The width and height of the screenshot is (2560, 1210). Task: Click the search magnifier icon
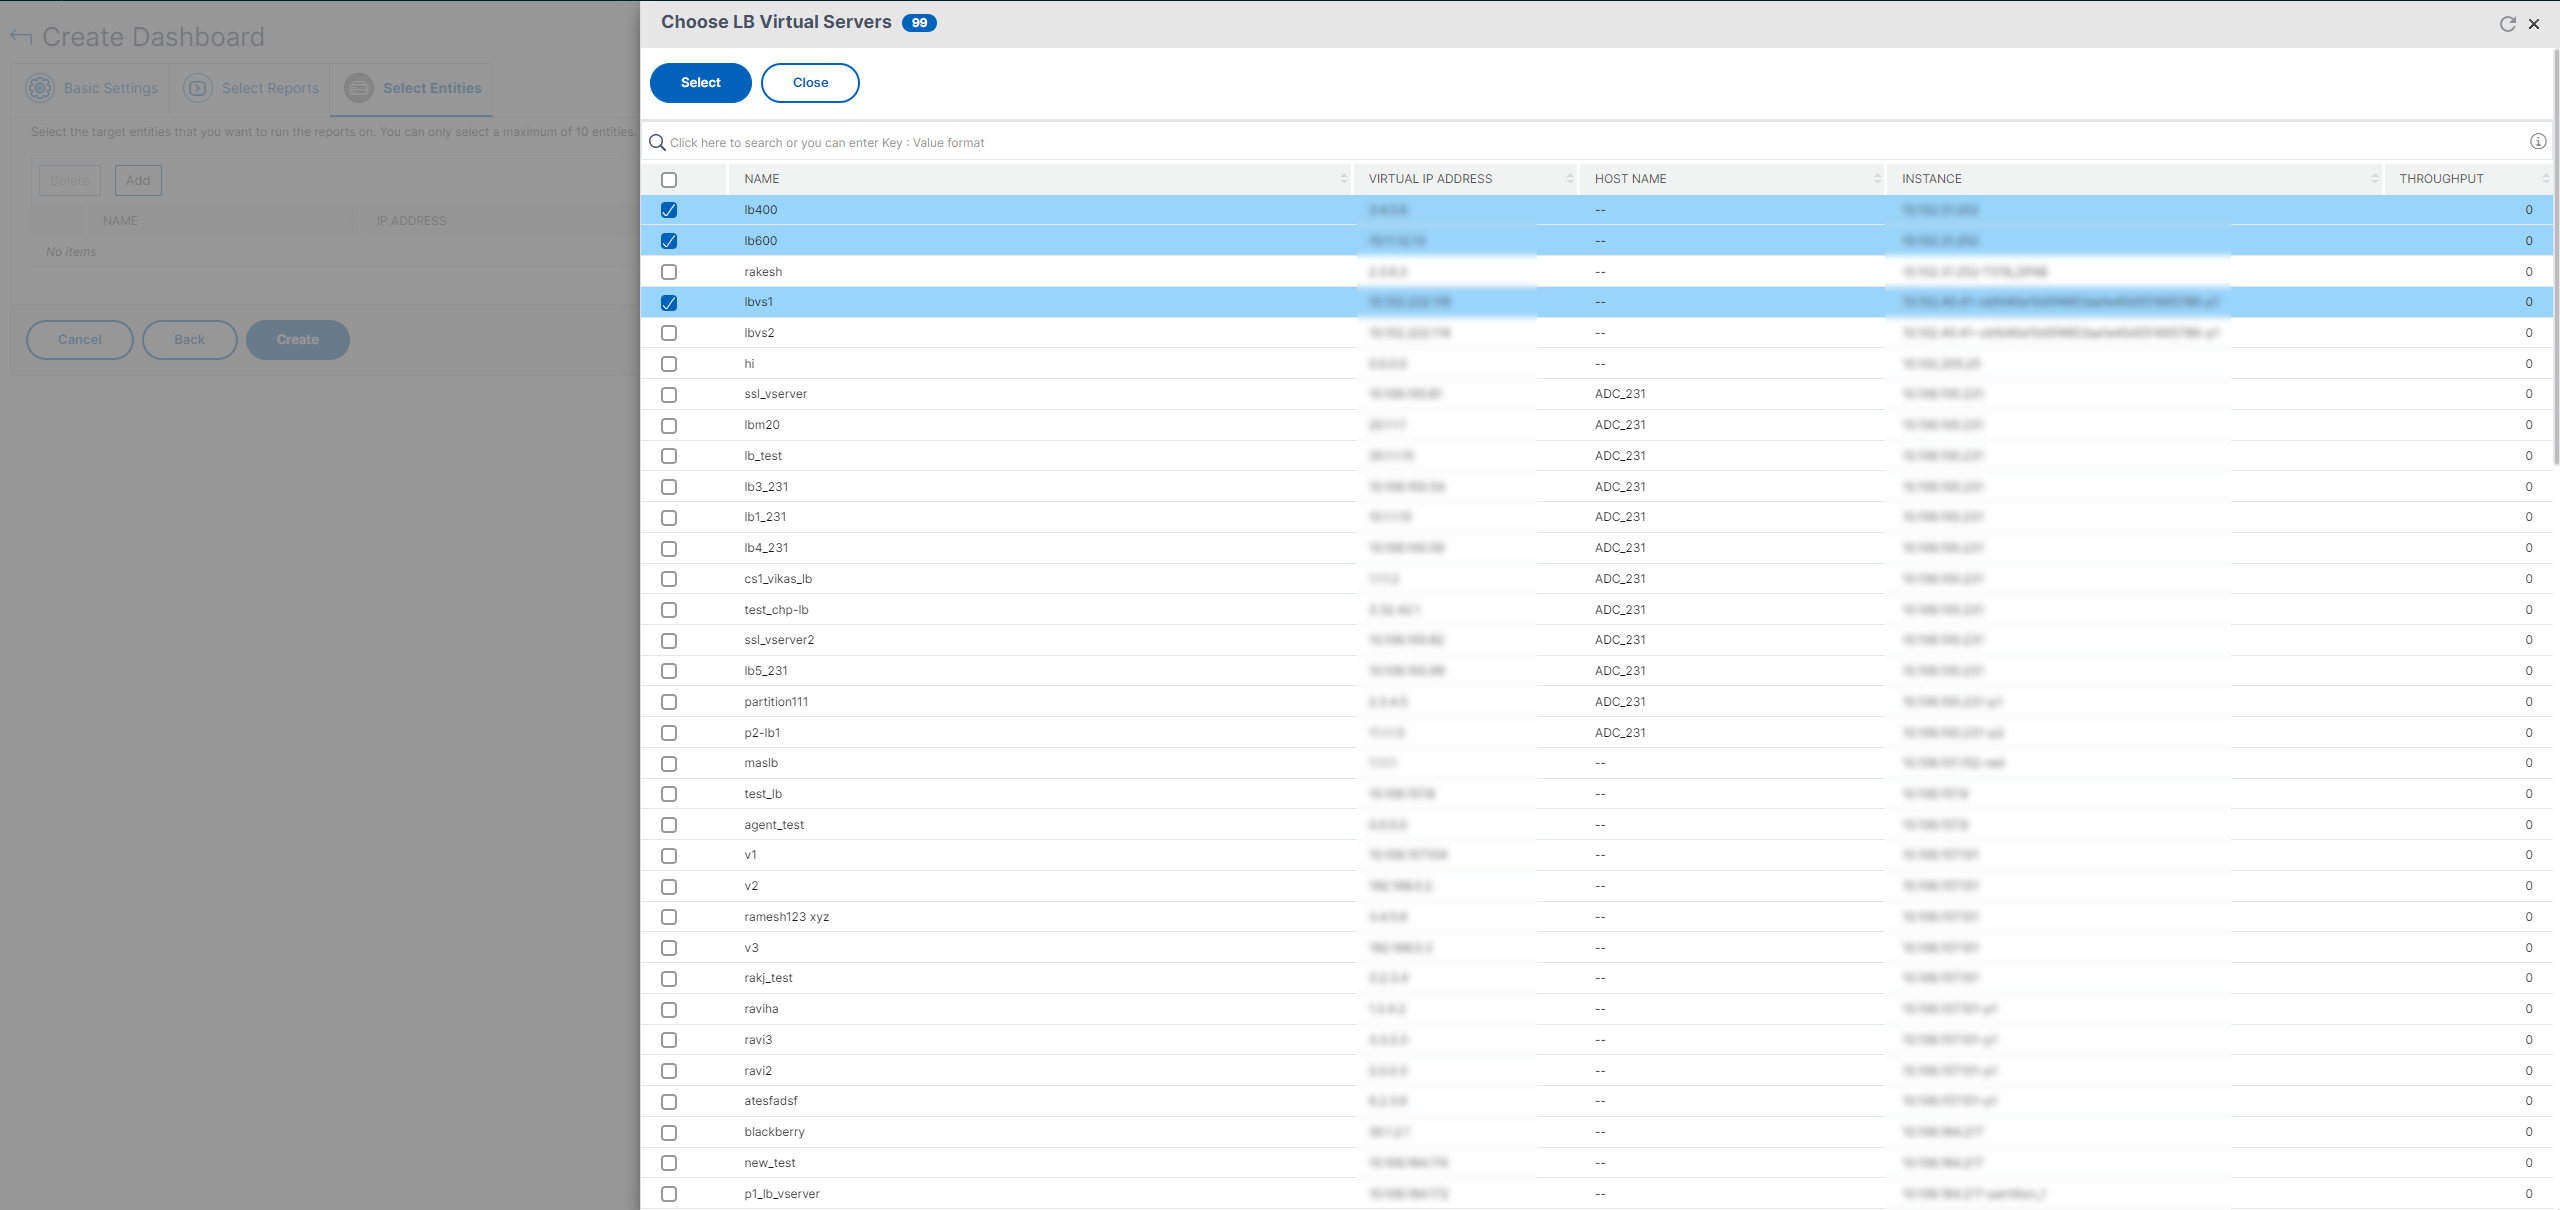657,143
